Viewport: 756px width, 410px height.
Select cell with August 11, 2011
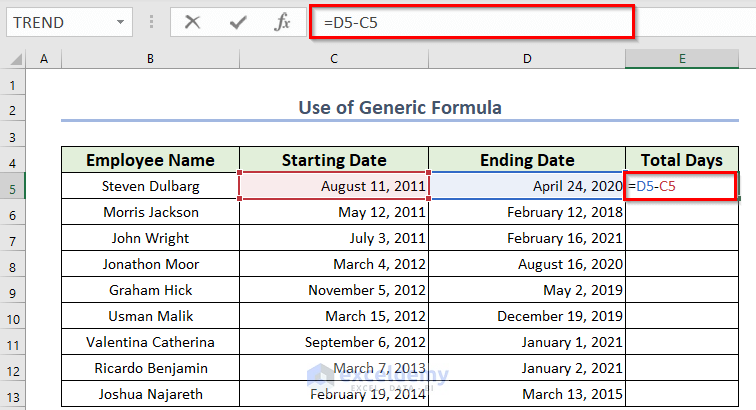[x=334, y=186]
